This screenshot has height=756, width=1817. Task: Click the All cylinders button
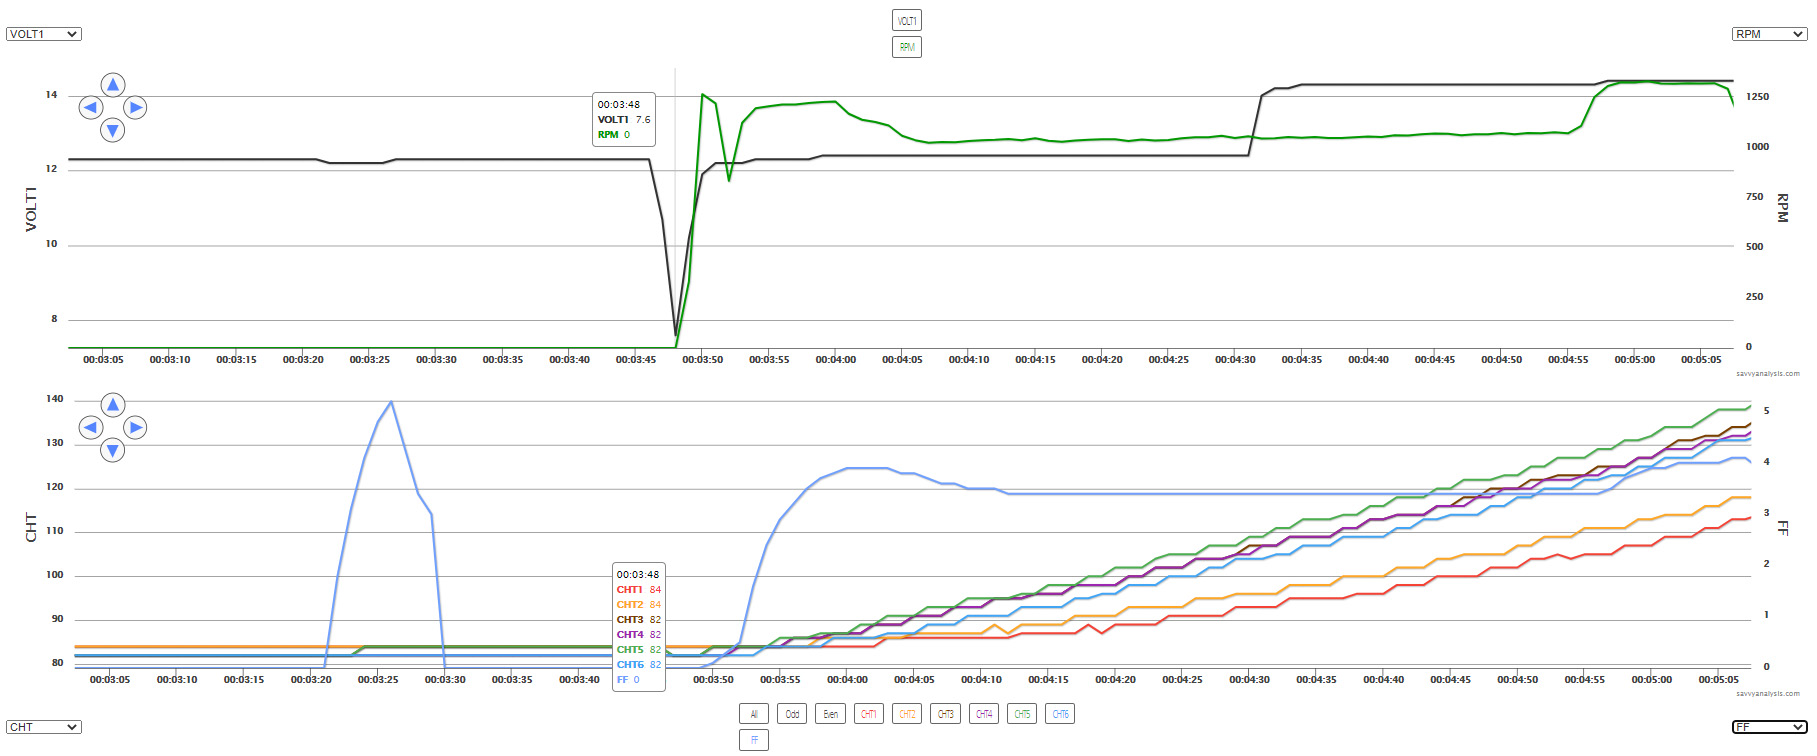click(754, 714)
